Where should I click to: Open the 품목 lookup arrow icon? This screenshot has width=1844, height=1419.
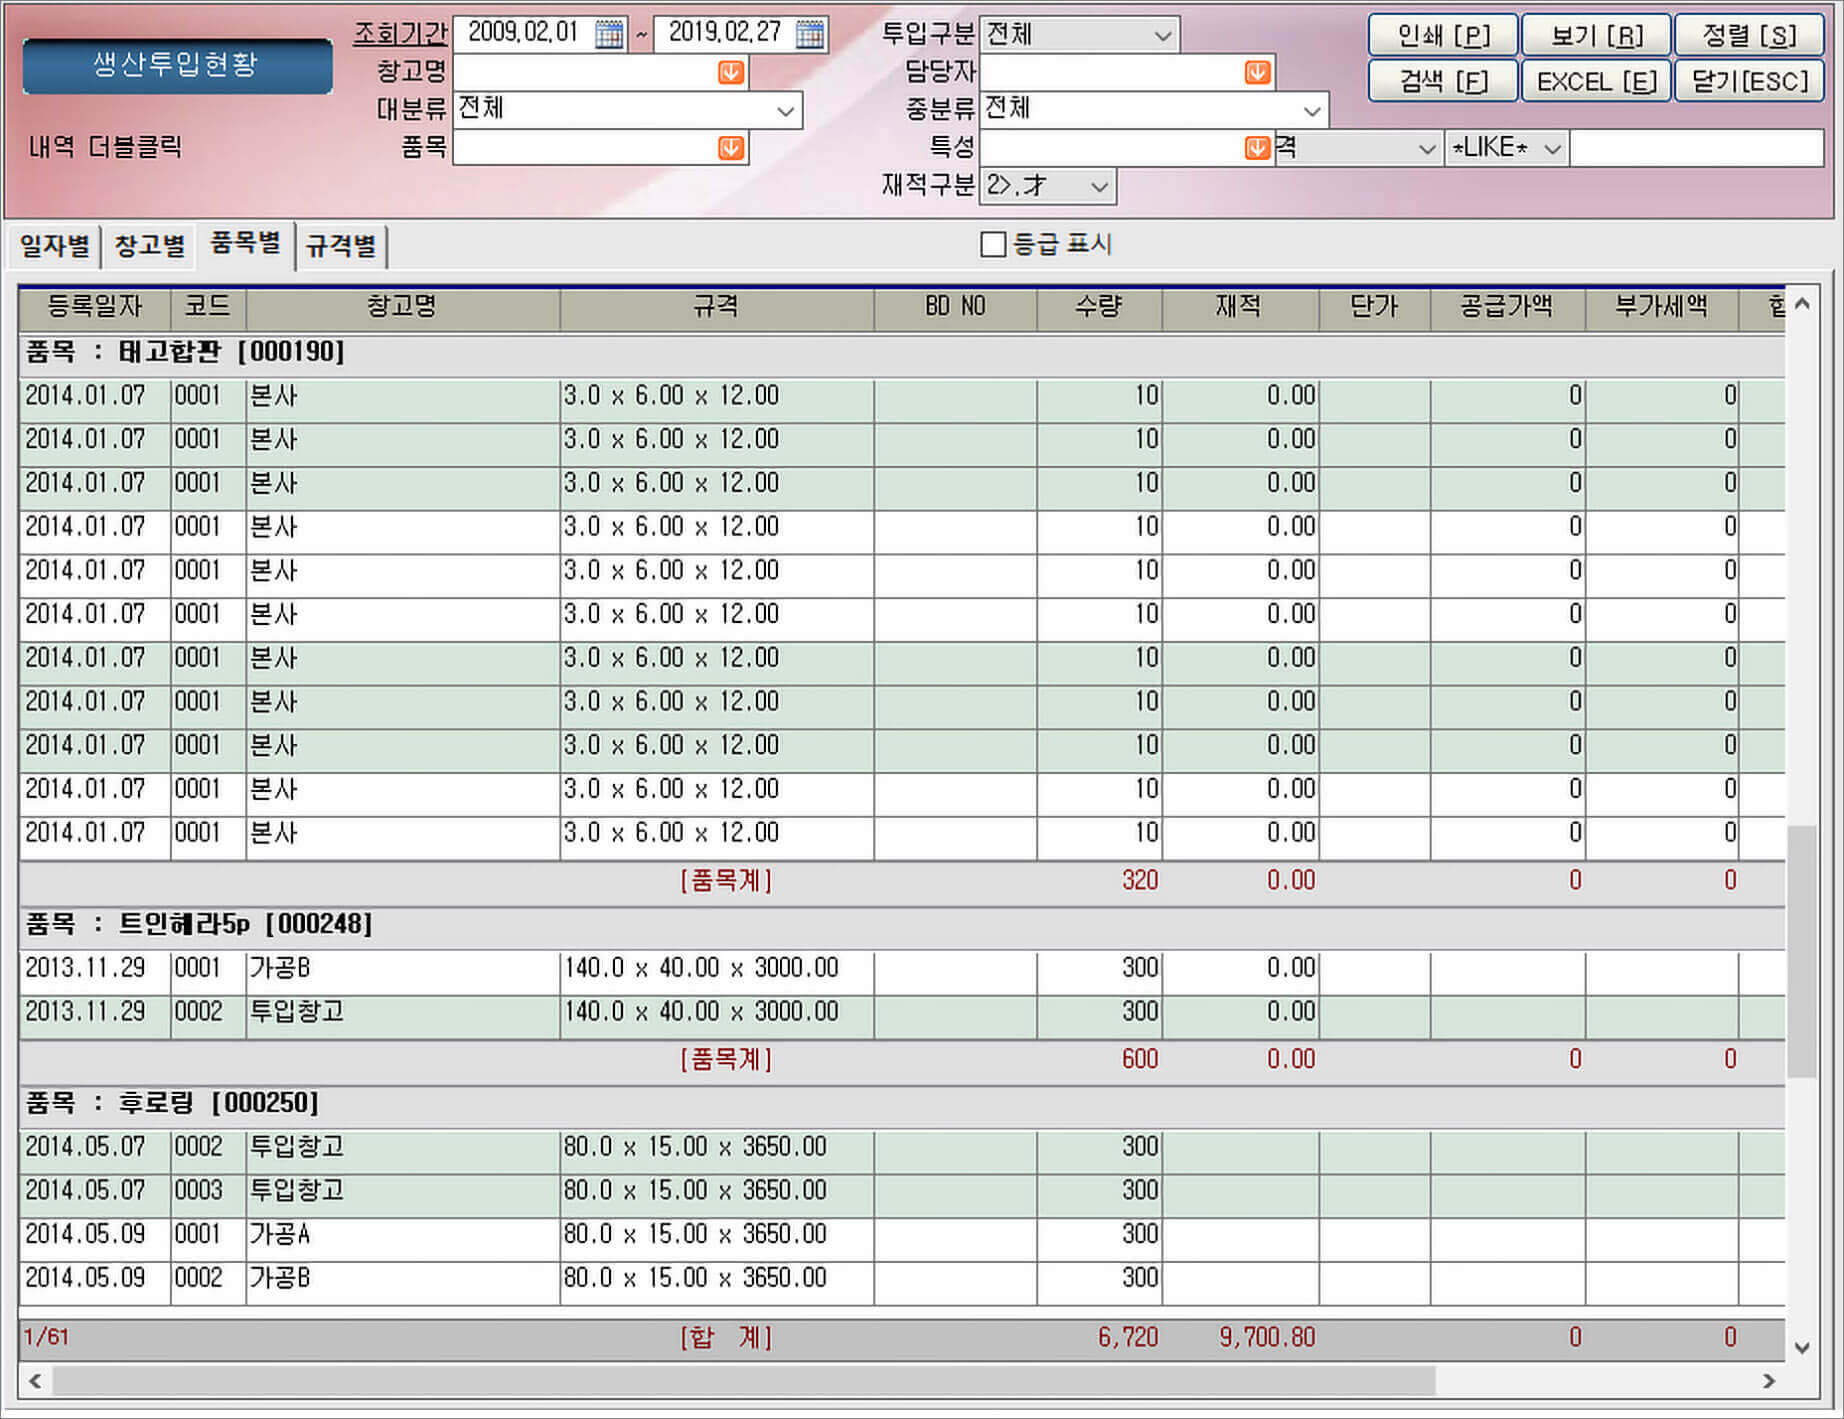point(731,148)
